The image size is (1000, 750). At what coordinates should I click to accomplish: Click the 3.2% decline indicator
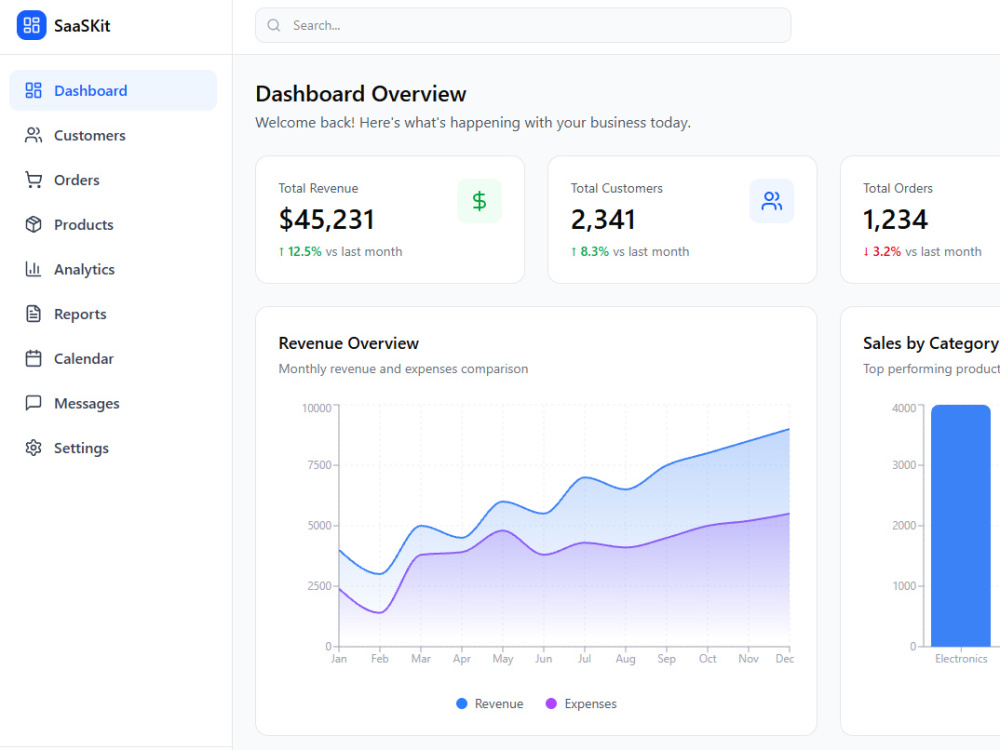(x=882, y=252)
